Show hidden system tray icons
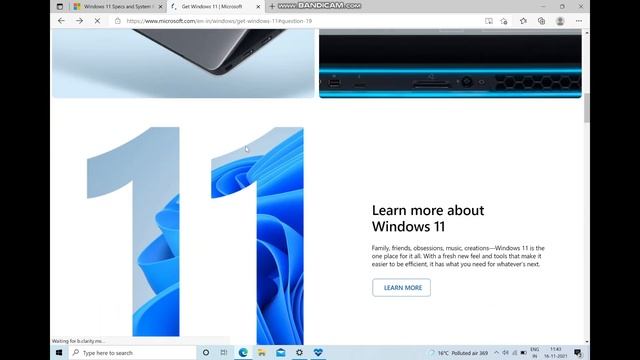 [496, 353]
